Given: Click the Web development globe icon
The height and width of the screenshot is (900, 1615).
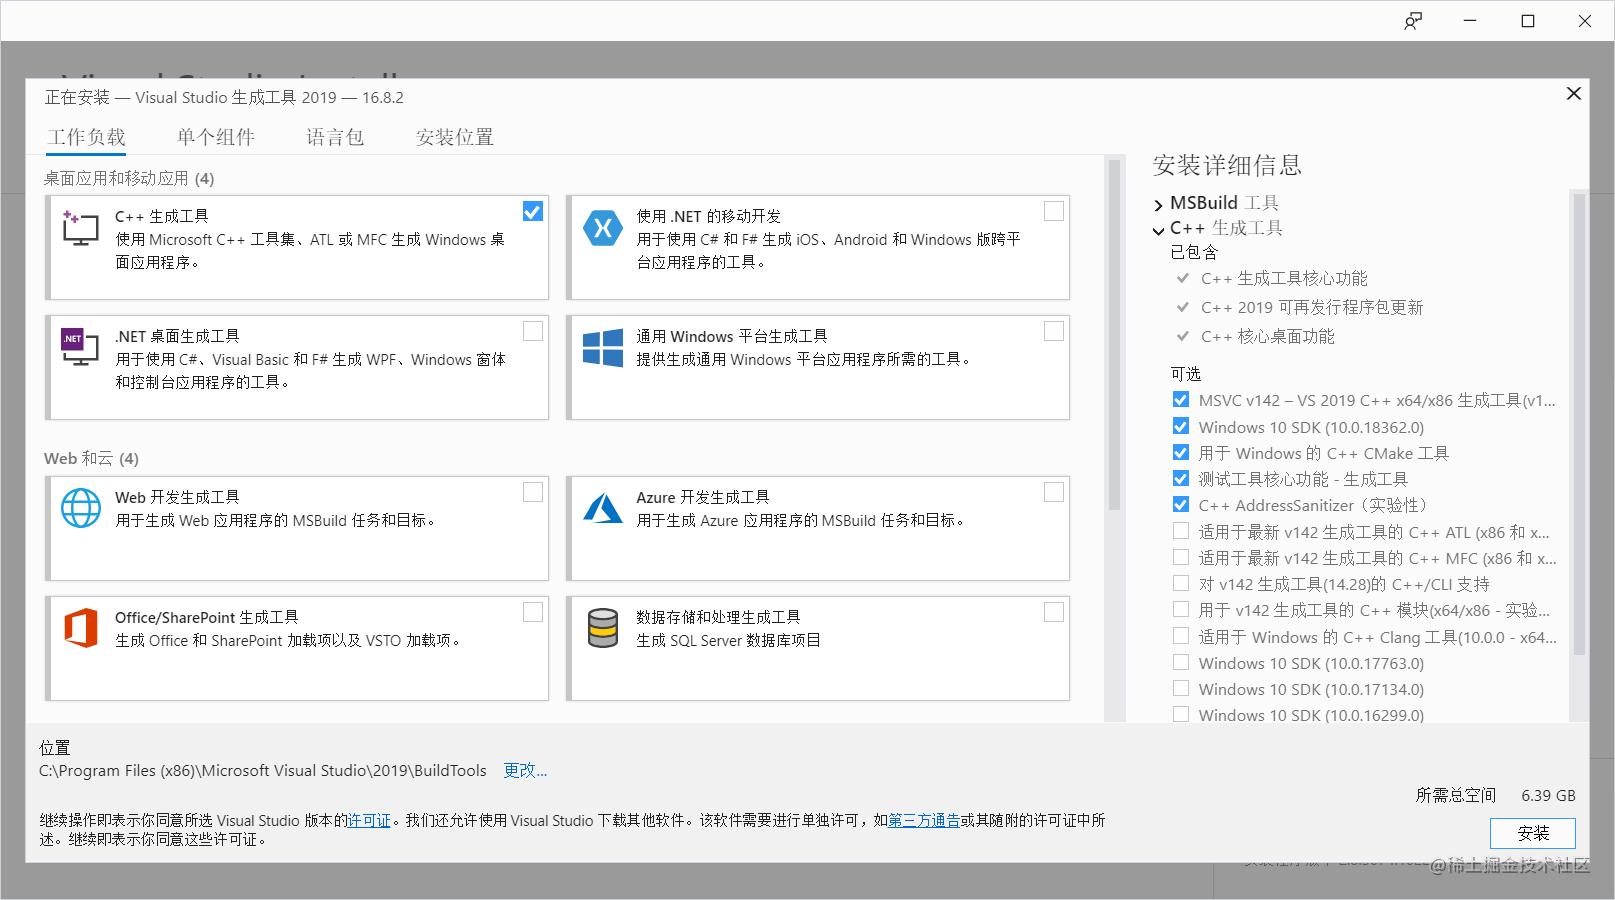Looking at the screenshot, I should coord(81,508).
